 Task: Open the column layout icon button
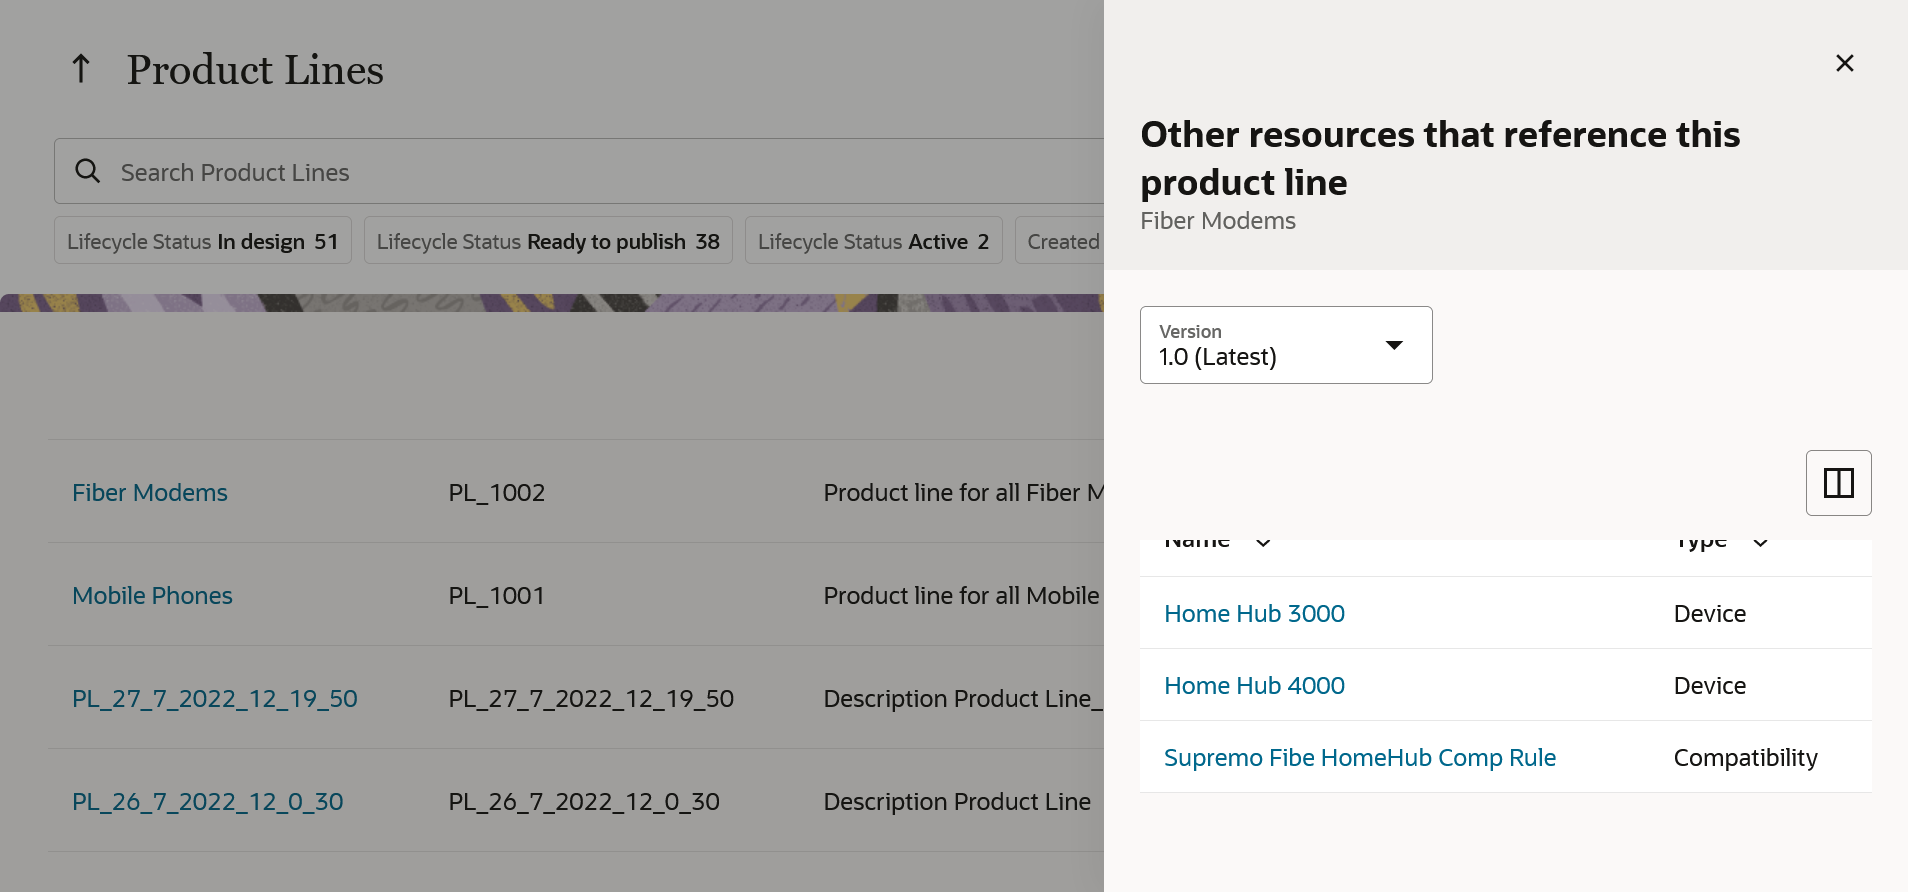point(1838,483)
